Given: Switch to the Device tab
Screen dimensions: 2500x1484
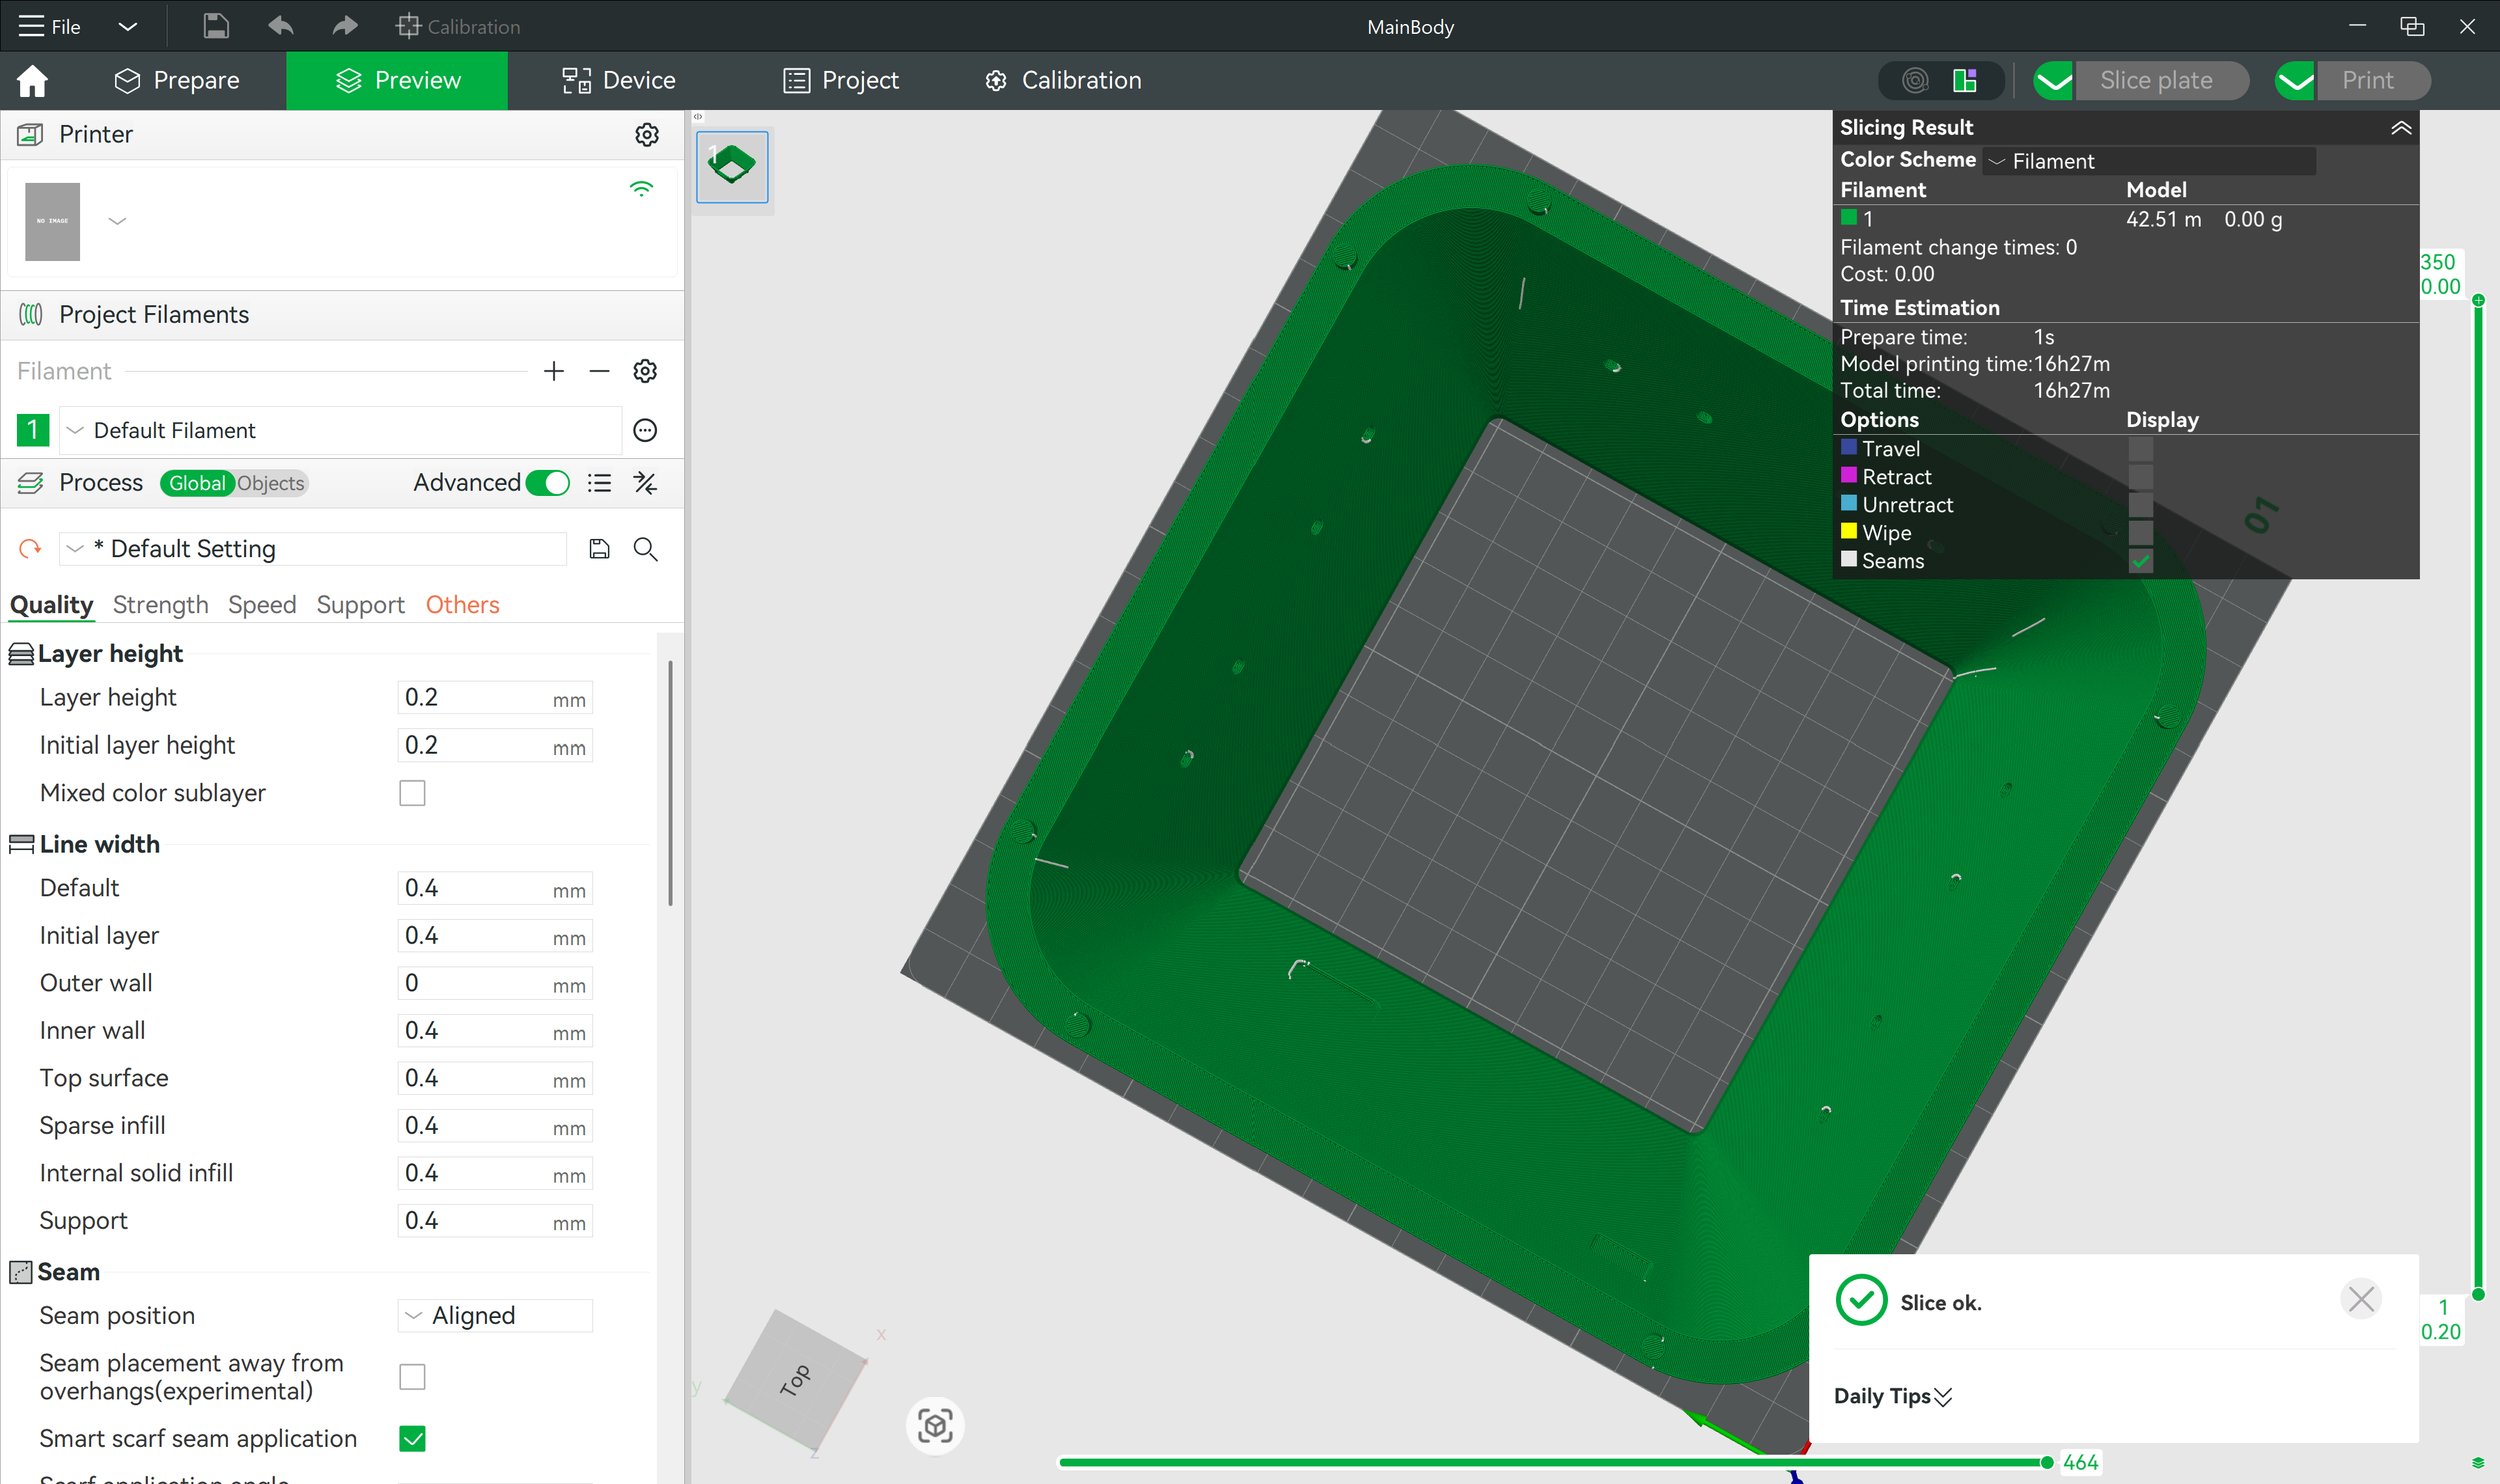Looking at the screenshot, I should [619, 80].
